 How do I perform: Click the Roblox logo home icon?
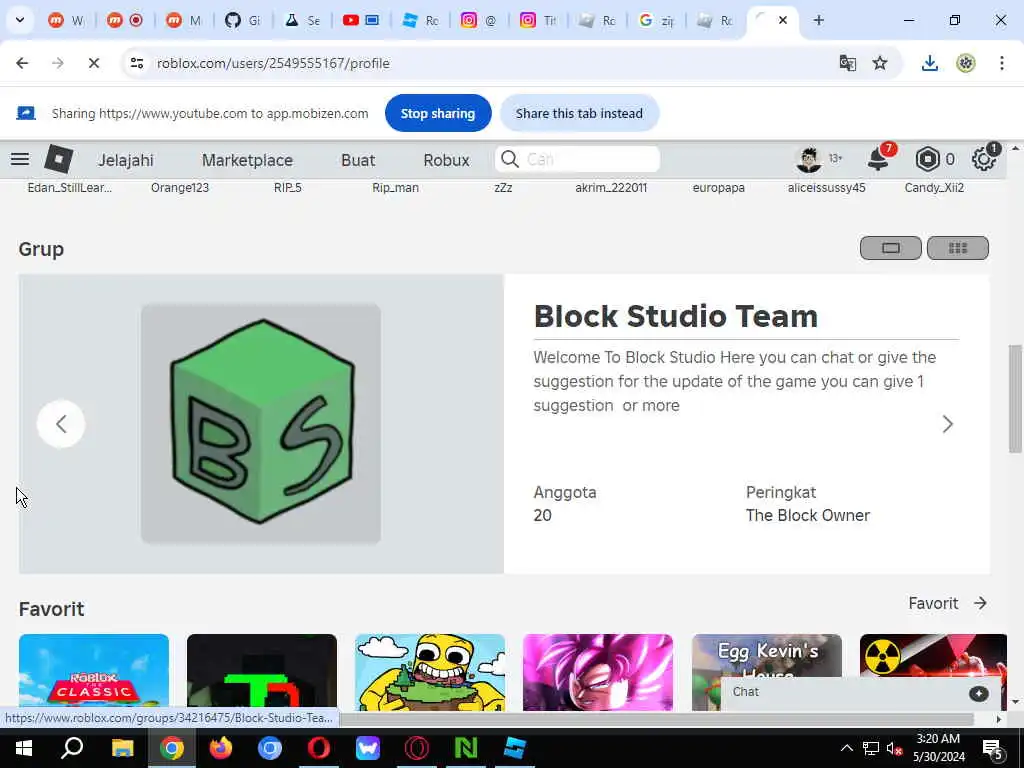point(58,159)
